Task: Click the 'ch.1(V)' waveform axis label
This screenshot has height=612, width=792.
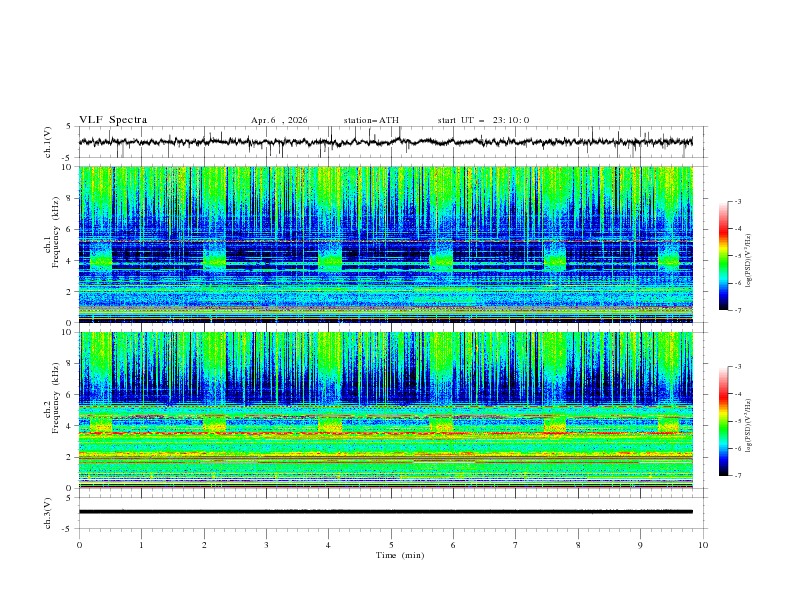Action: click(48, 142)
